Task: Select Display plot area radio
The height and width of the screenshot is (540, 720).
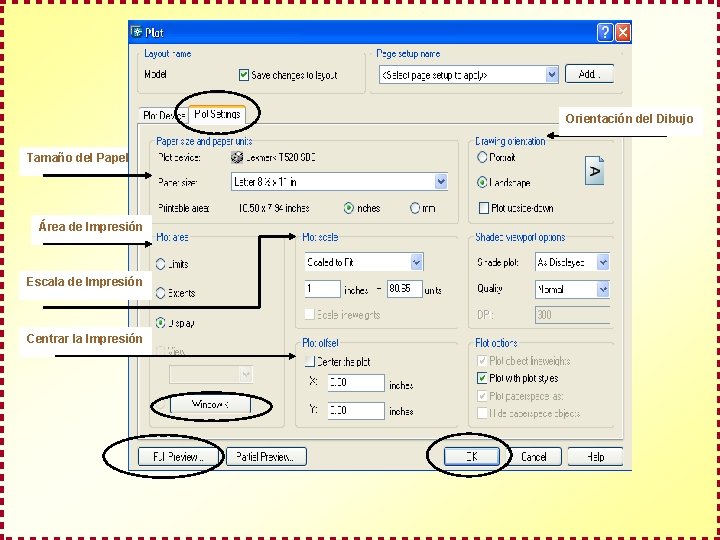Action: click(x=160, y=323)
